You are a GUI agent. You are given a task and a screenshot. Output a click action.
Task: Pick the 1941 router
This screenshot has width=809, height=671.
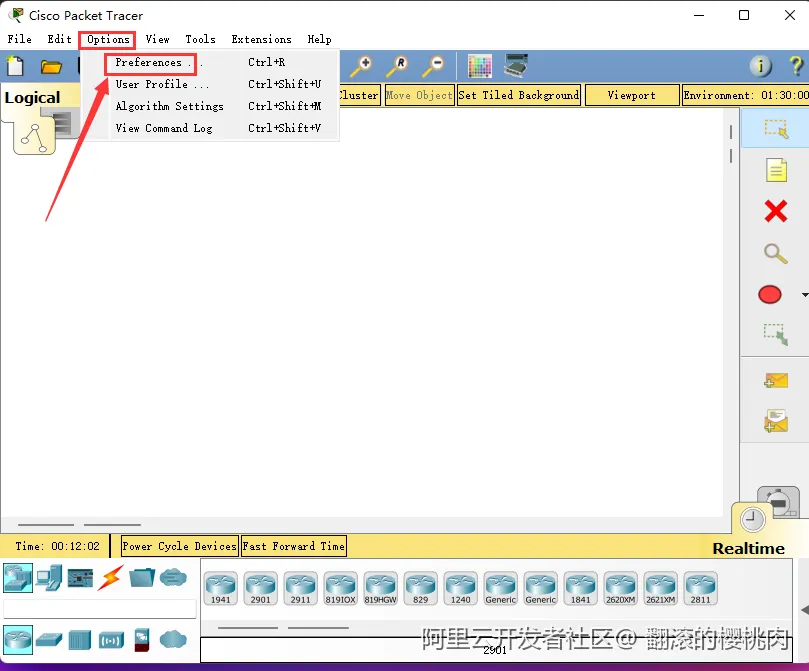[x=220, y=588]
